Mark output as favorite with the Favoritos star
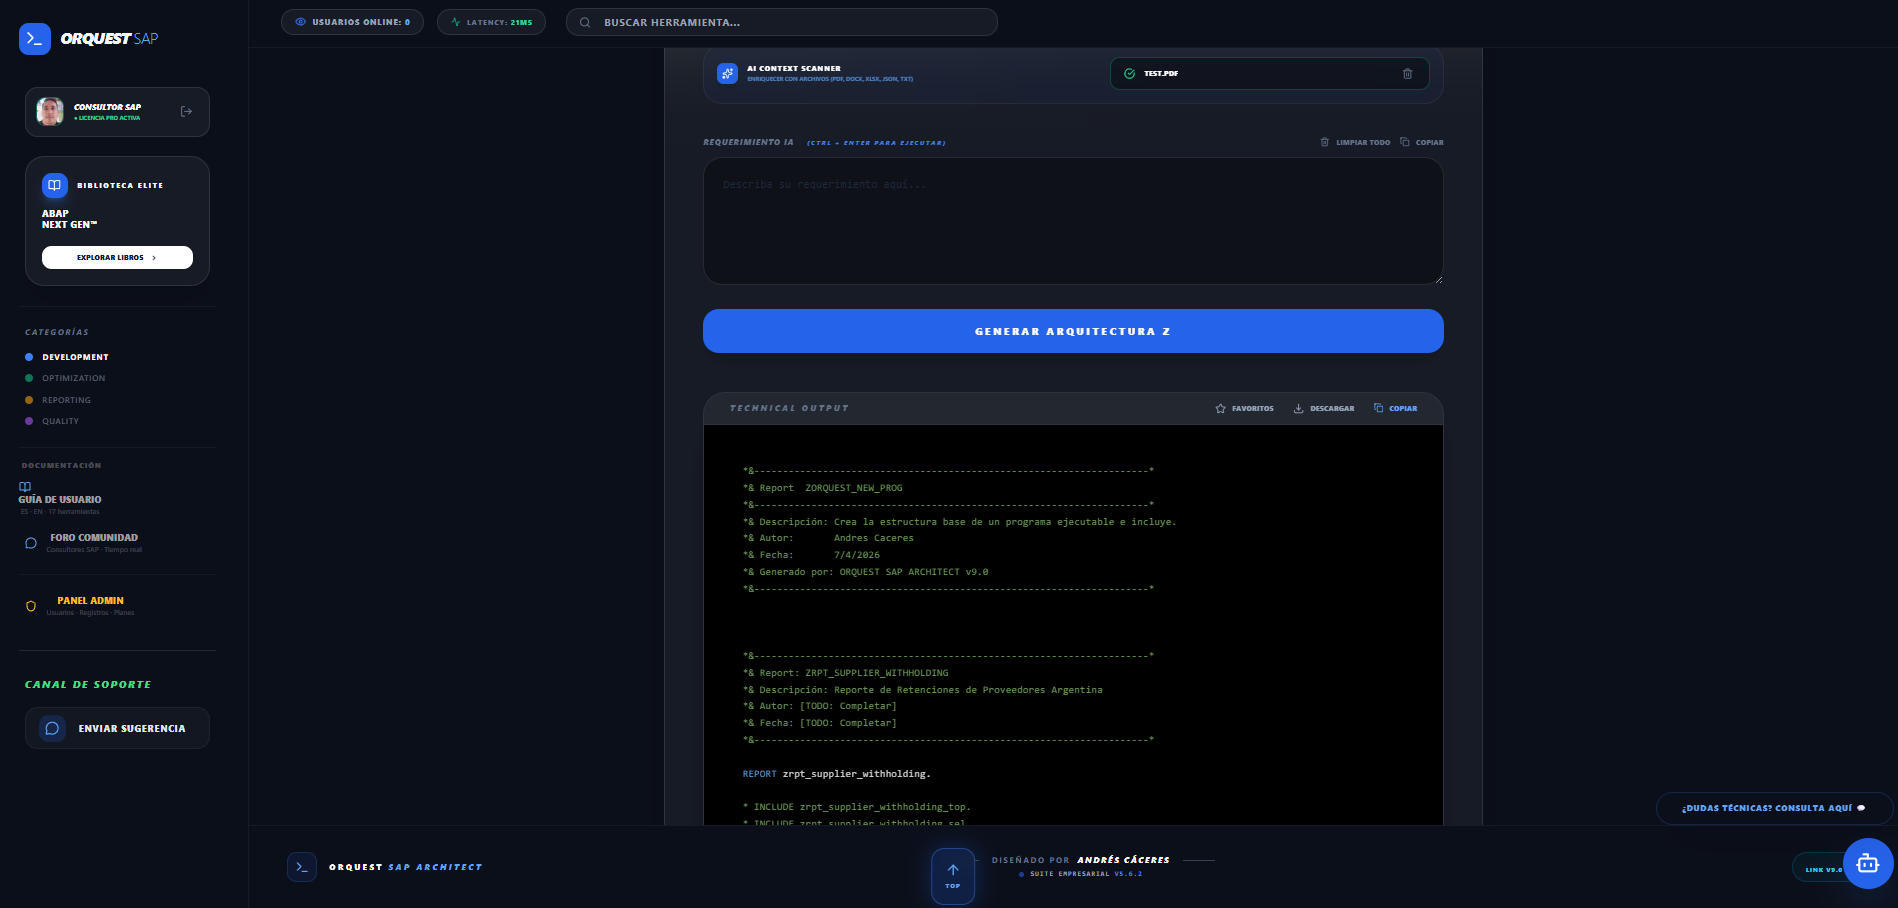1898x908 pixels. [x=1220, y=408]
